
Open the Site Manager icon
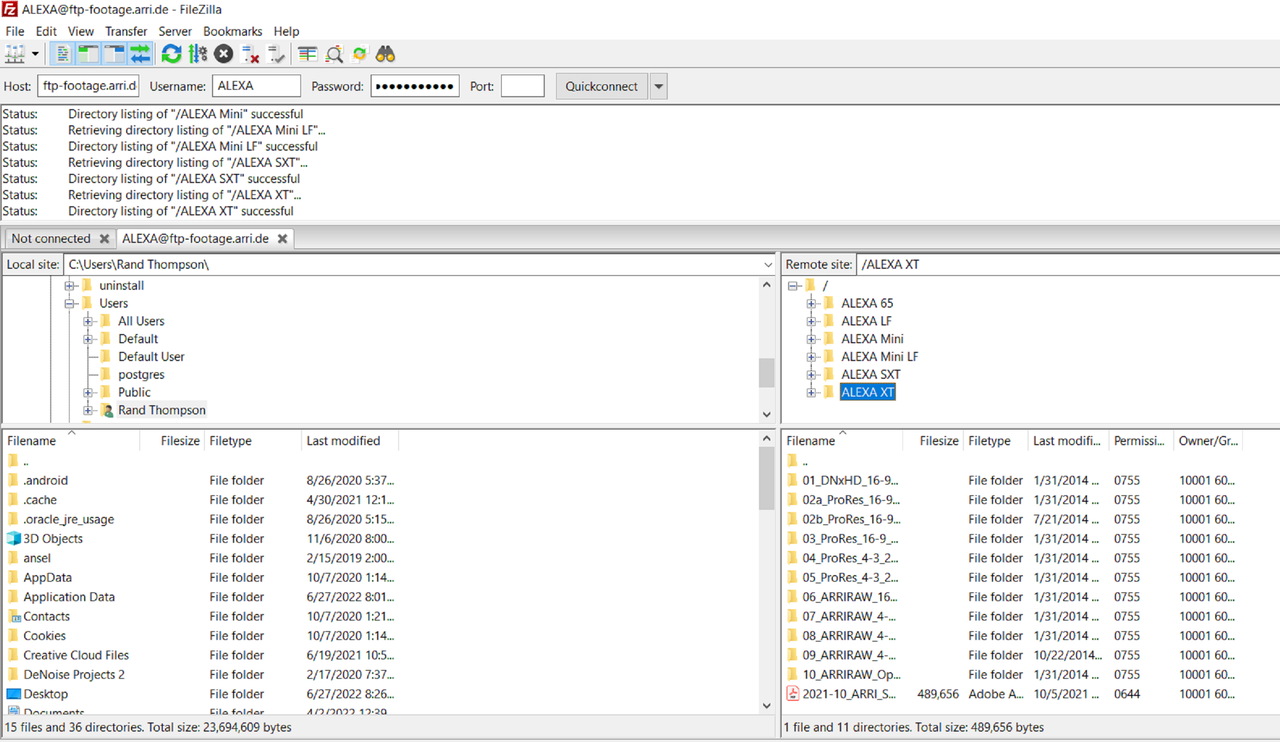click(x=14, y=54)
